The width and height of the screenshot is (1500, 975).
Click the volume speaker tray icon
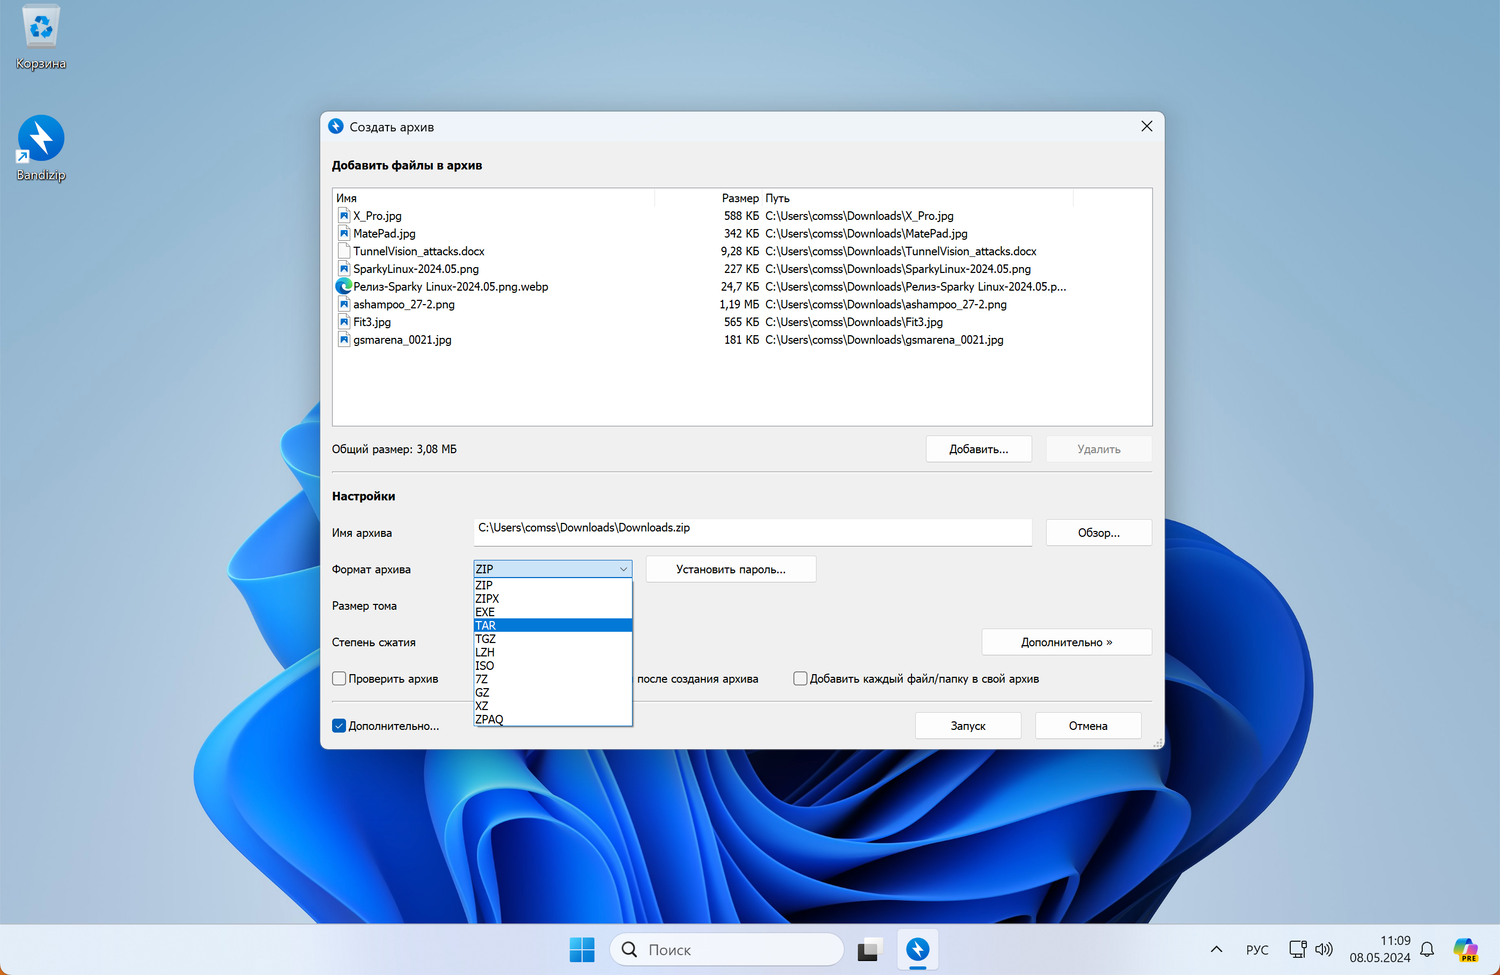point(1324,949)
